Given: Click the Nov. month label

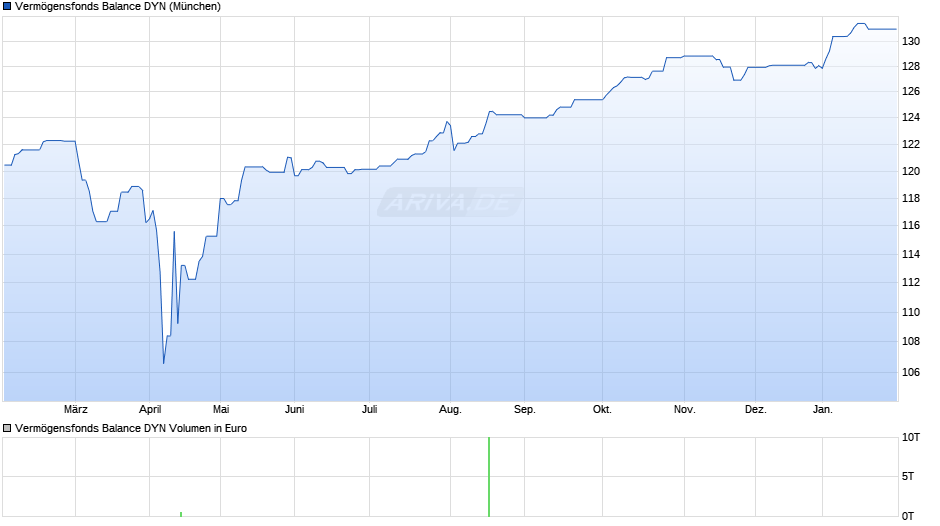Looking at the screenshot, I should [685, 410].
